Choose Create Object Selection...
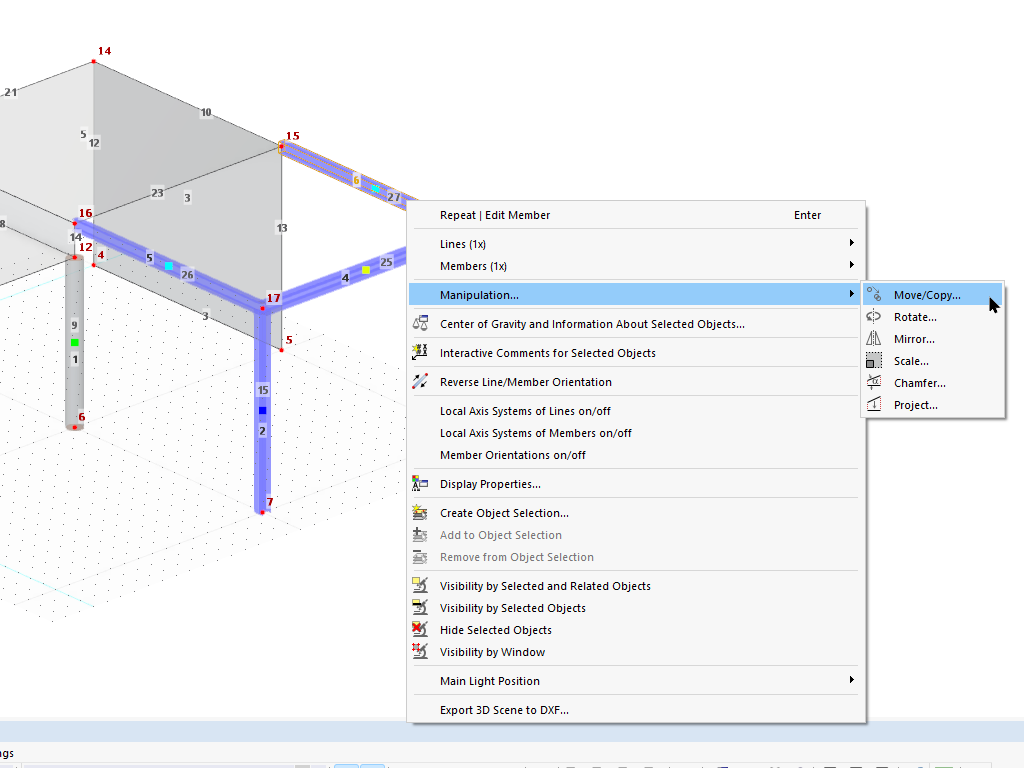Image resolution: width=1024 pixels, height=768 pixels. click(x=633, y=513)
